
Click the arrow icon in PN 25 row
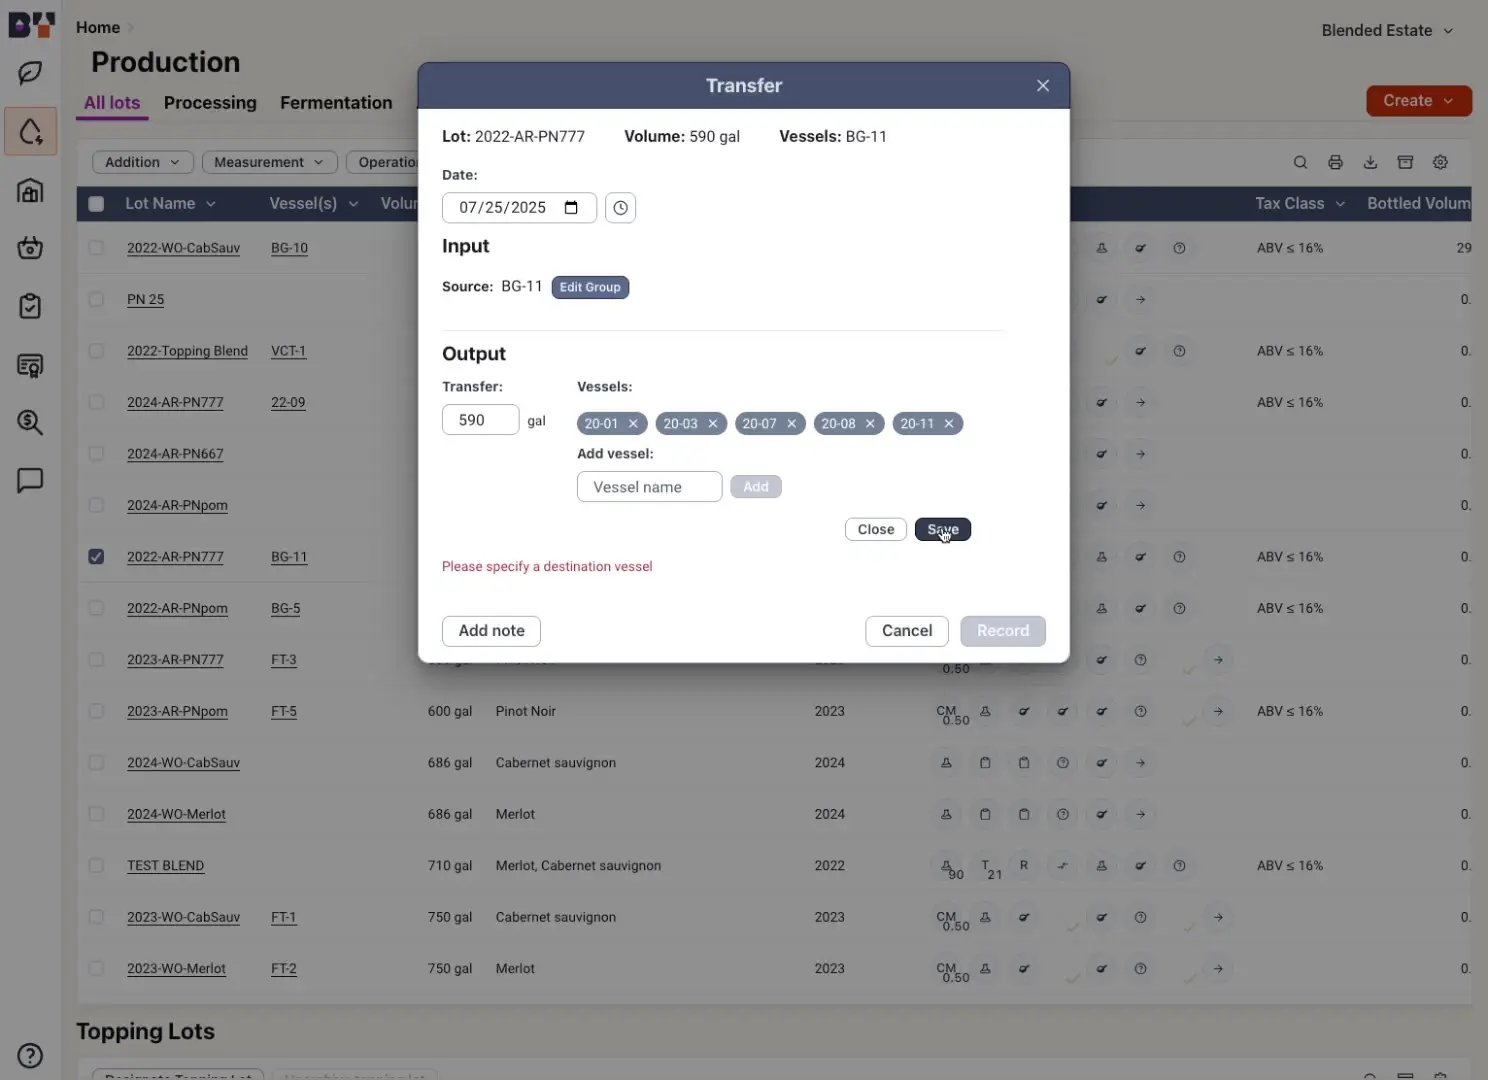pos(1141,299)
